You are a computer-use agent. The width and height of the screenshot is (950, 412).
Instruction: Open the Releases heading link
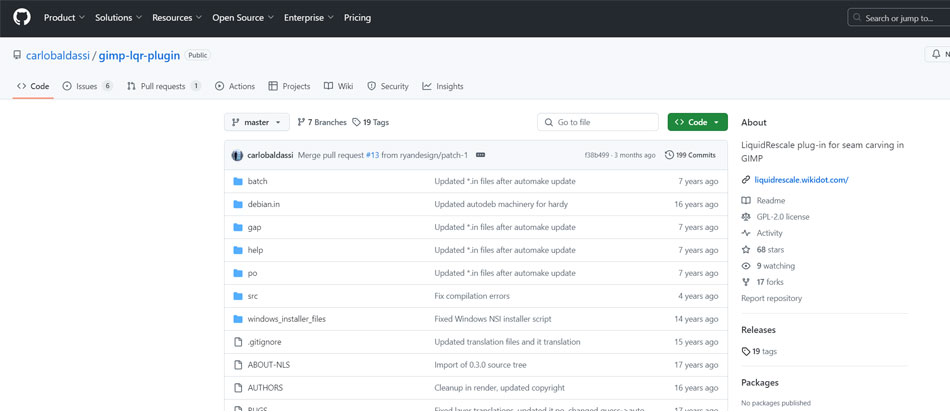(759, 330)
